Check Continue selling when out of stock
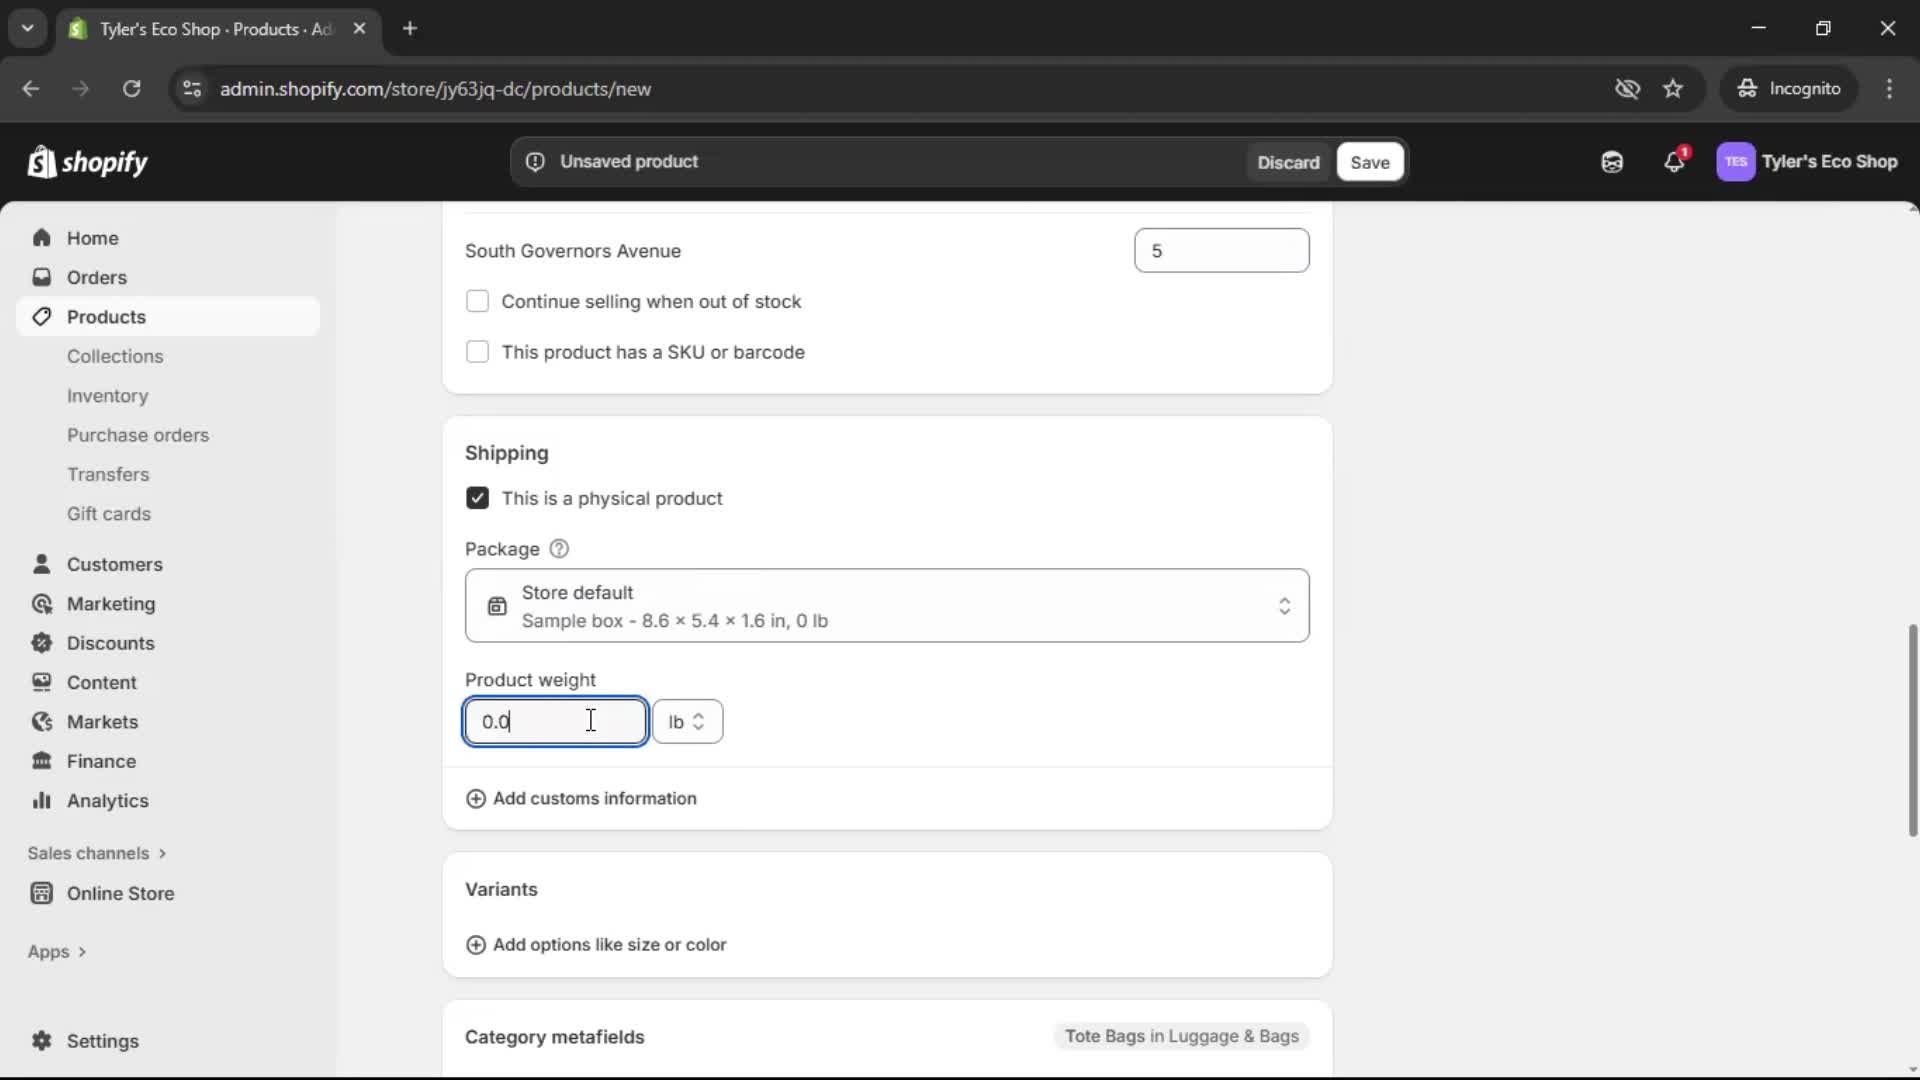The height and width of the screenshot is (1080, 1920). coord(477,301)
